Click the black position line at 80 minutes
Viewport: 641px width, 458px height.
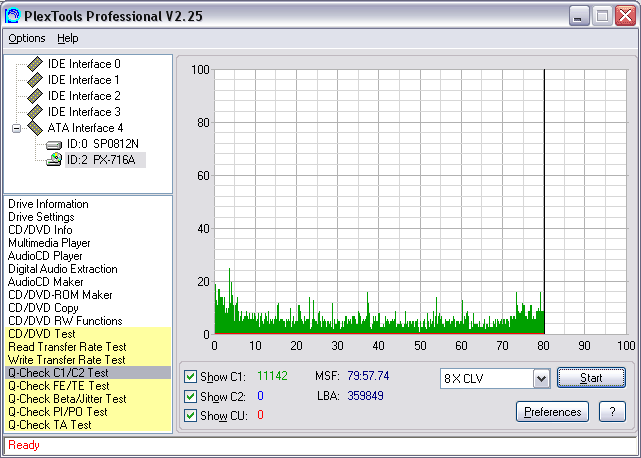click(x=544, y=202)
